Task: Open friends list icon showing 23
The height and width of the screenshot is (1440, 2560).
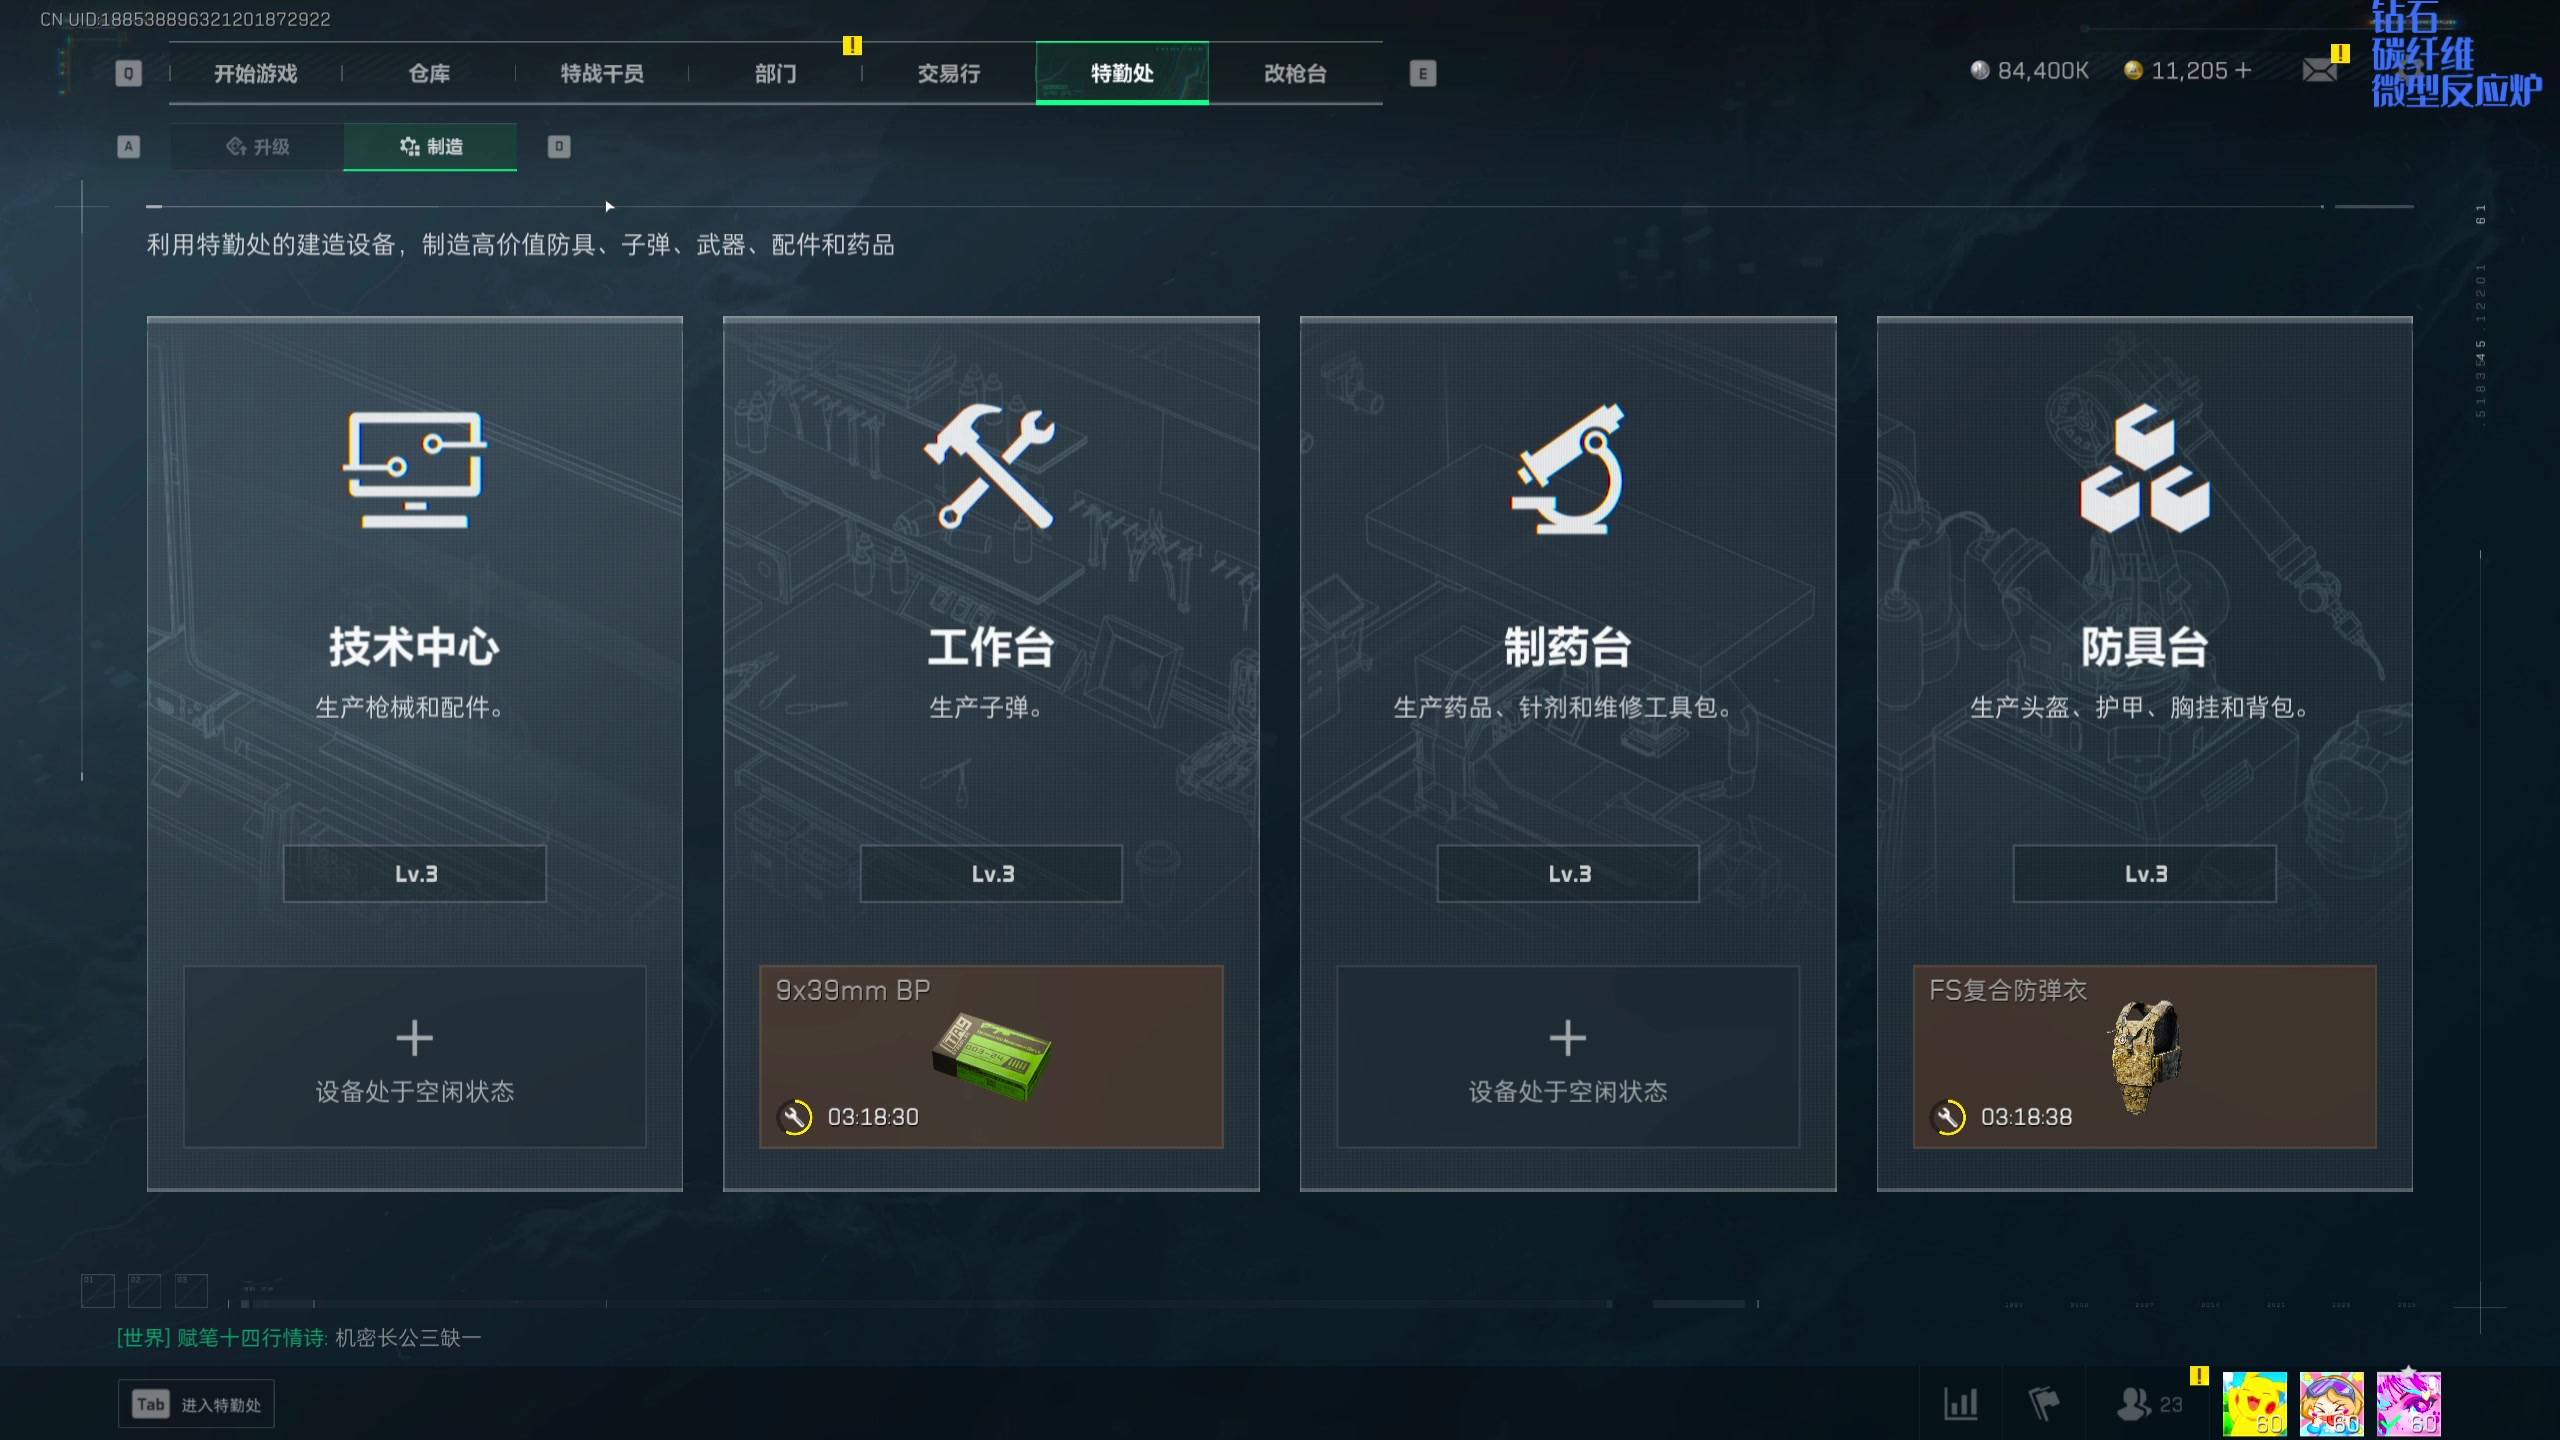Action: point(2149,1403)
